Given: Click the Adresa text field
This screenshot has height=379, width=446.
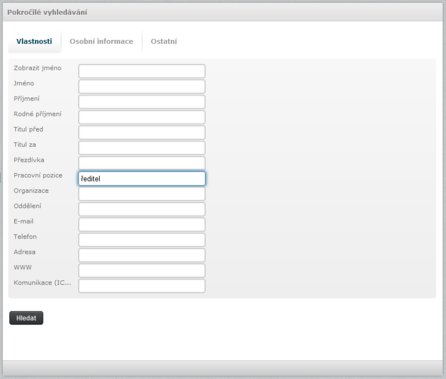Looking at the screenshot, I should 142,255.
